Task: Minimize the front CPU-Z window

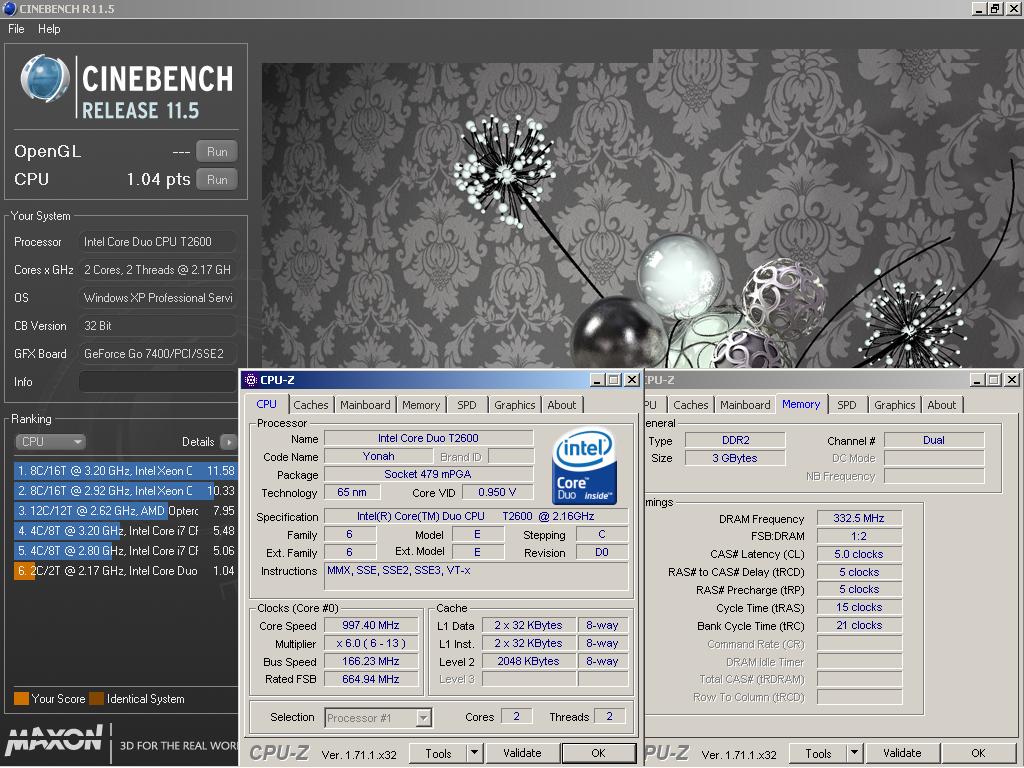Action: 597,380
